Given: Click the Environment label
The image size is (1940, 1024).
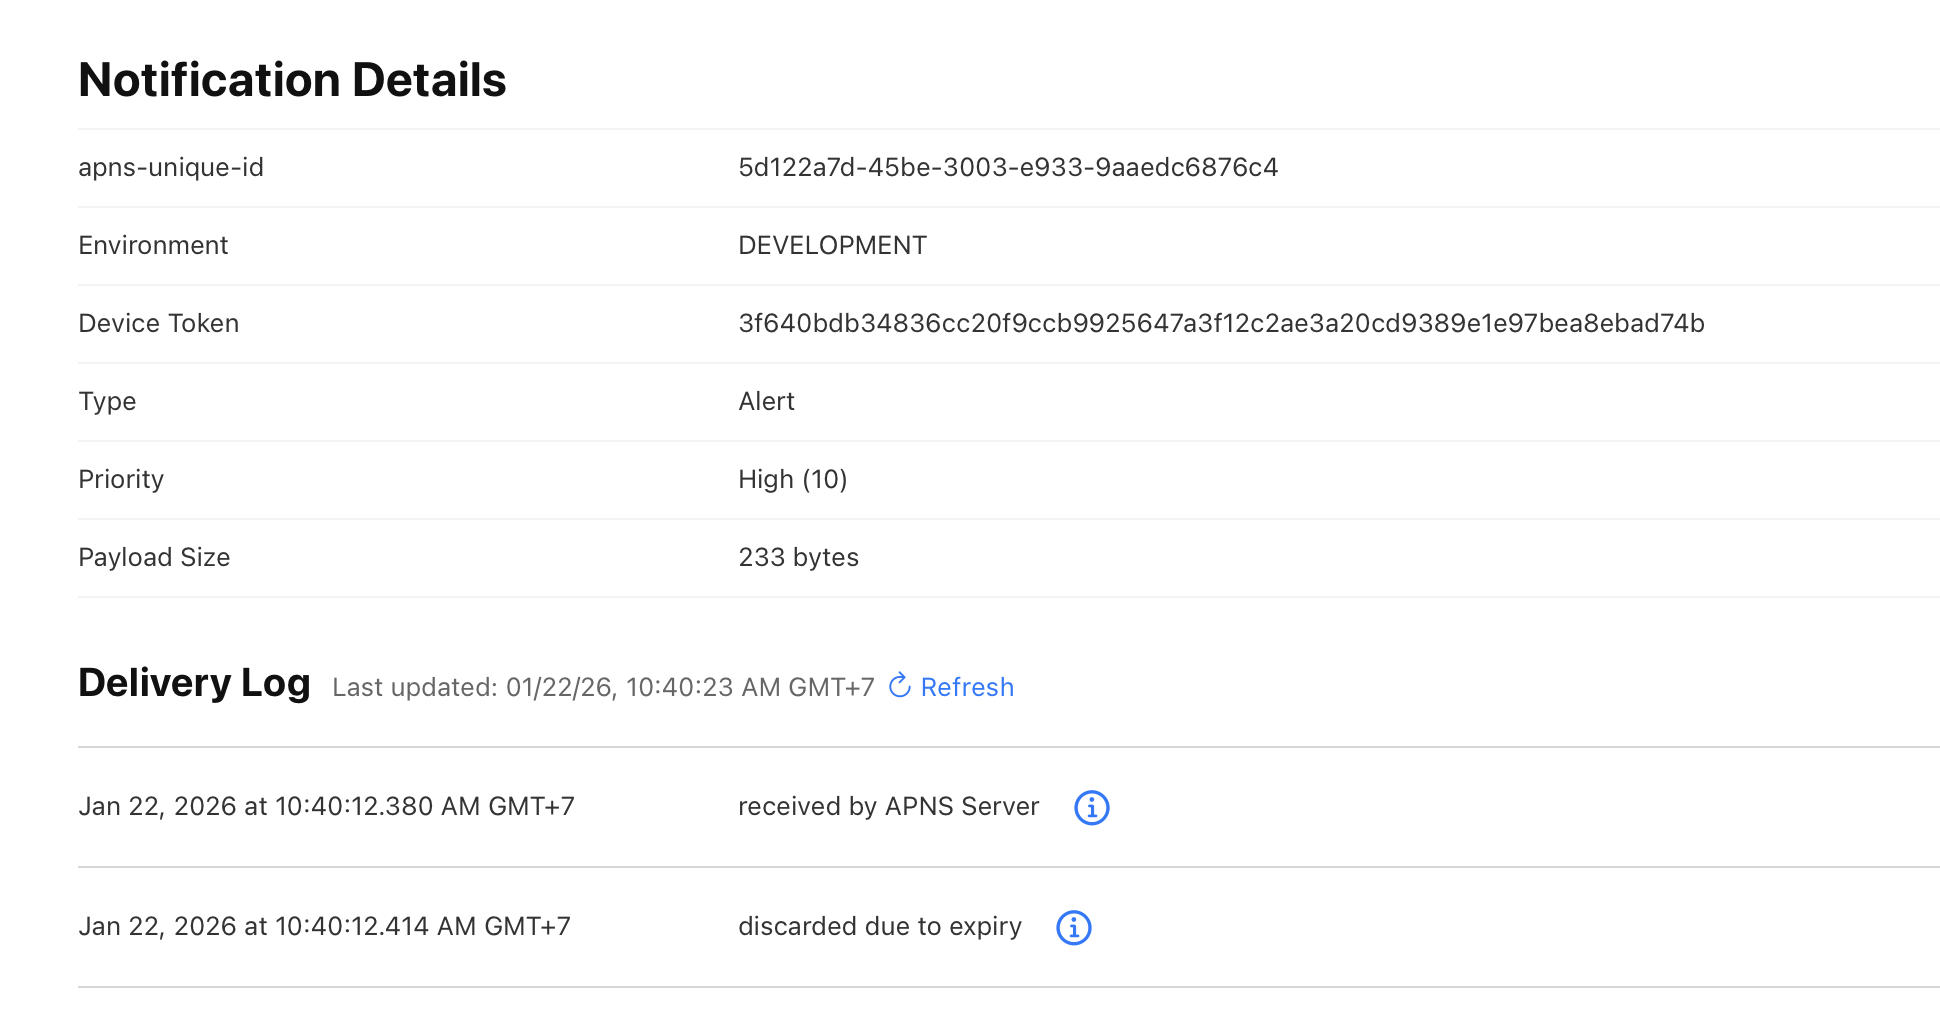Looking at the screenshot, I should 153,245.
